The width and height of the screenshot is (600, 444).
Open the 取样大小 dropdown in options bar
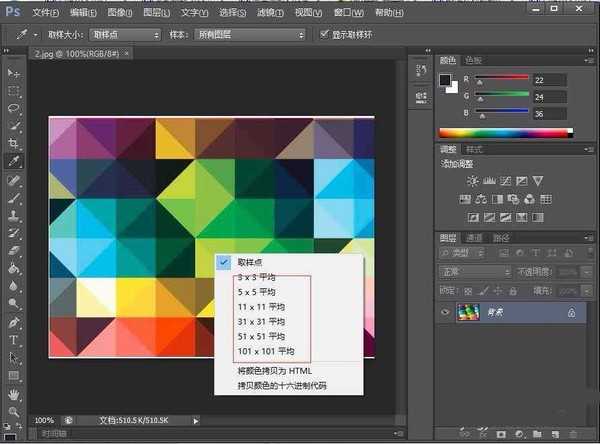(x=123, y=34)
